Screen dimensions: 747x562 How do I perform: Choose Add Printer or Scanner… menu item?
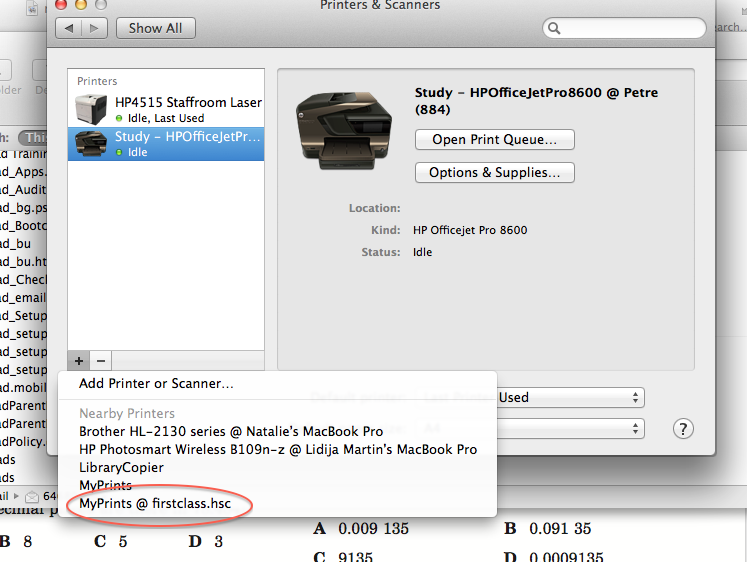click(156, 383)
